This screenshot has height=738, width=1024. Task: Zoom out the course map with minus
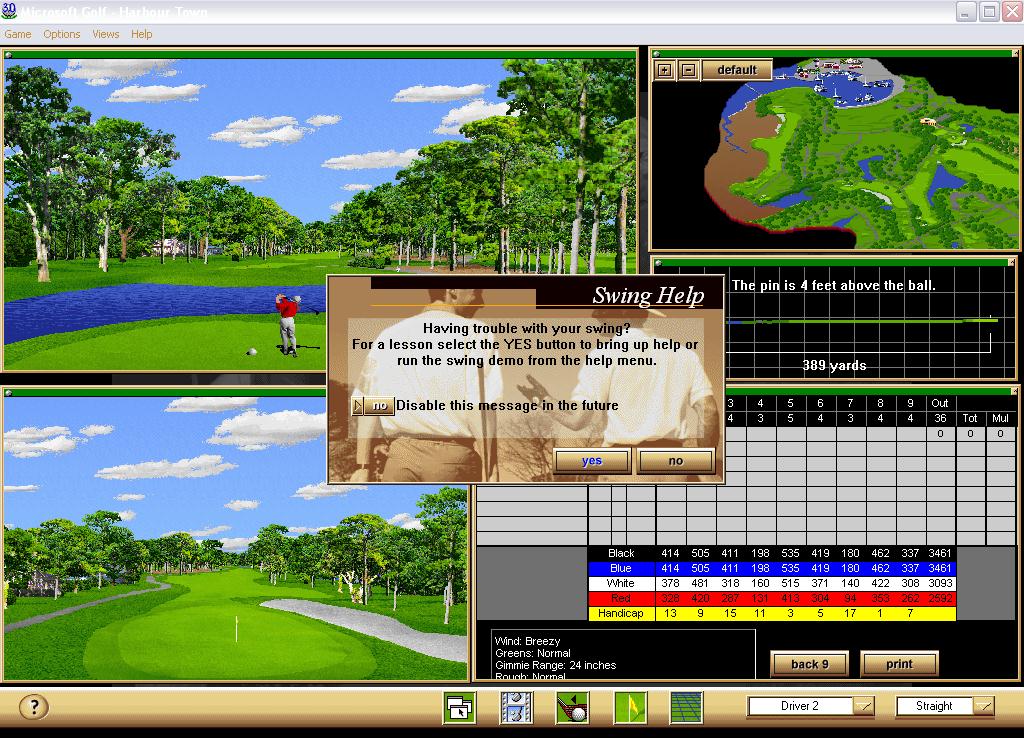pos(688,70)
